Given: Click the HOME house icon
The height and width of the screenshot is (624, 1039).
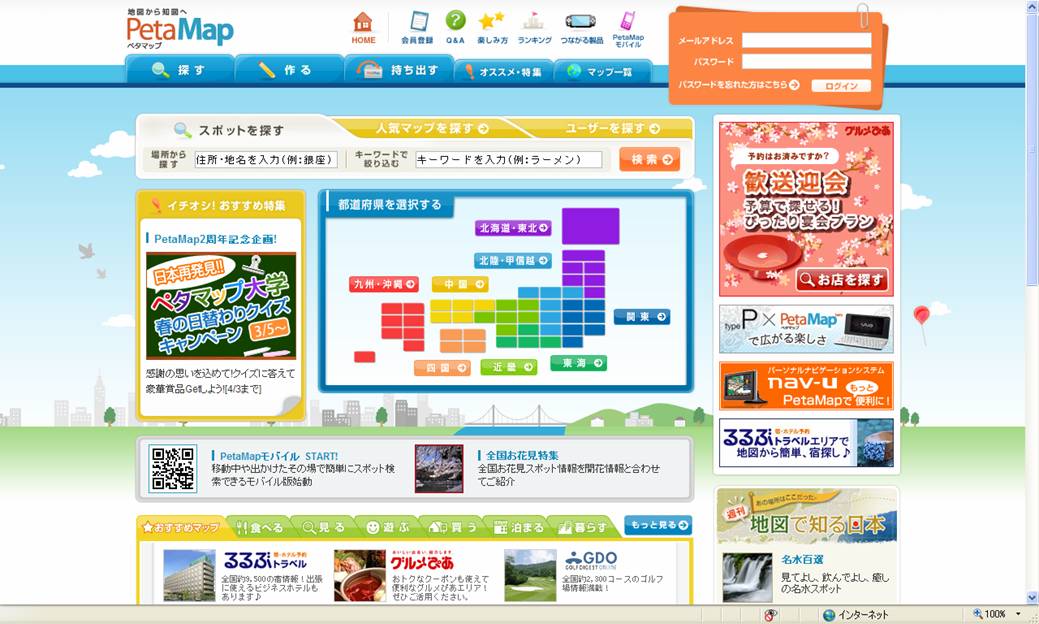Looking at the screenshot, I should point(362,22).
